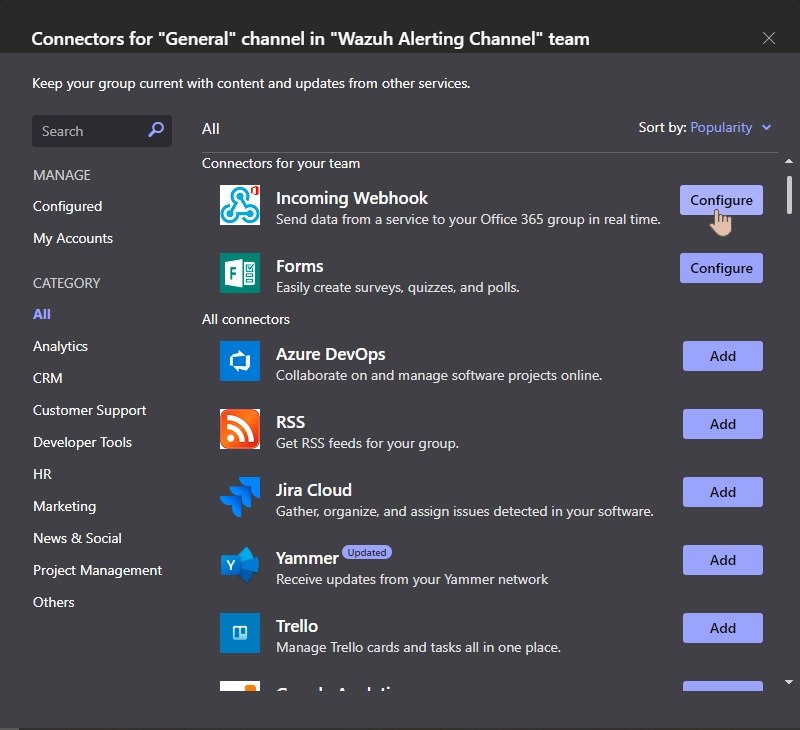Click the Azure DevOps connector icon
Image resolution: width=800 pixels, height=730 pixels.
pyautogui.click(x=240, y=361)
